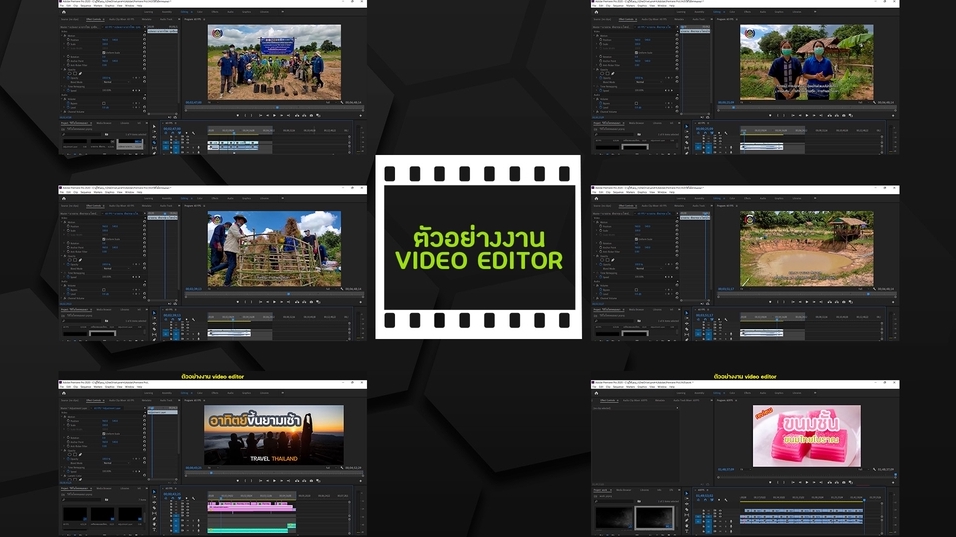Switch to Effects workspace in pink dessert window
Image resolution: width=956 pixels, height=537 pixels.
pos(747,393)
